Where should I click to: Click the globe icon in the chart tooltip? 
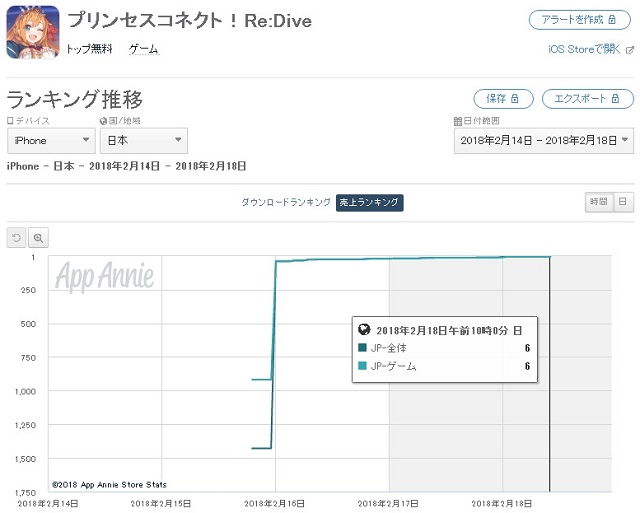click(x=363, y=329)
